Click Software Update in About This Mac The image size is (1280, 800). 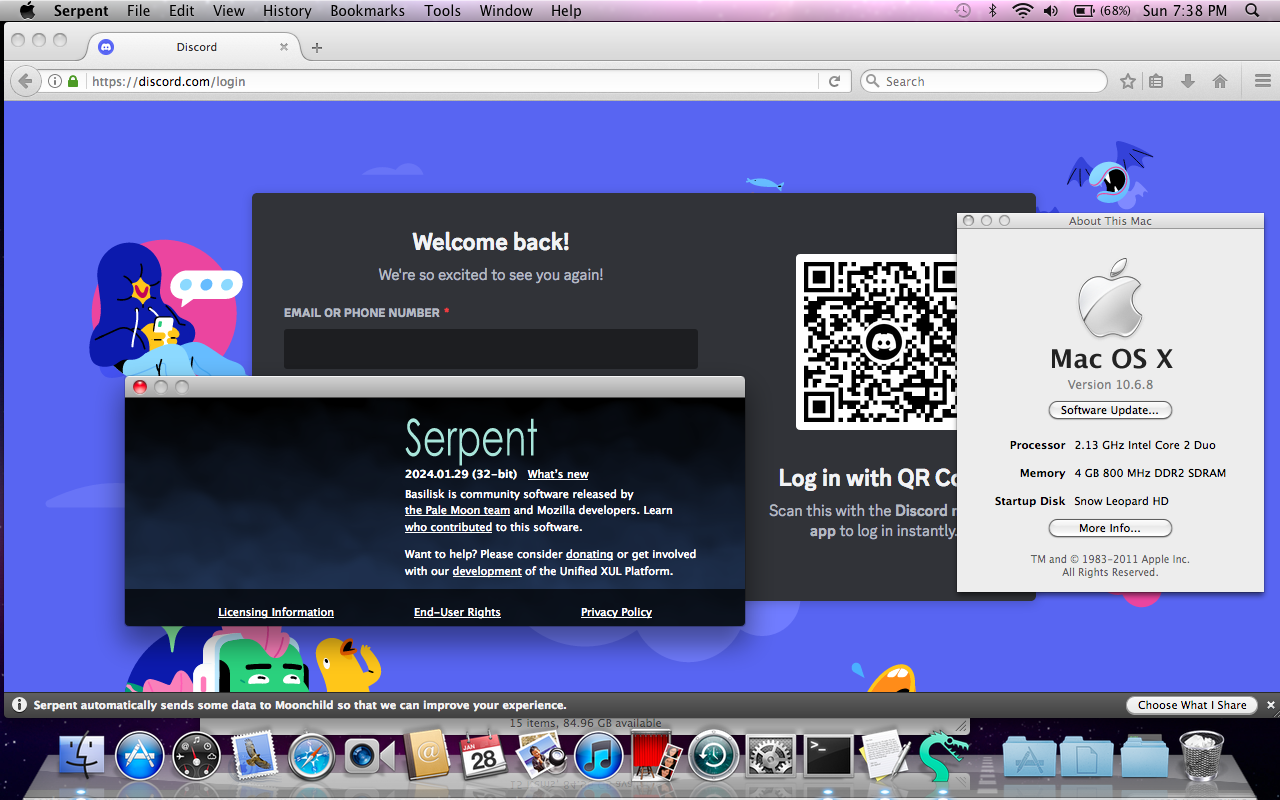(x=1110, y=410)
